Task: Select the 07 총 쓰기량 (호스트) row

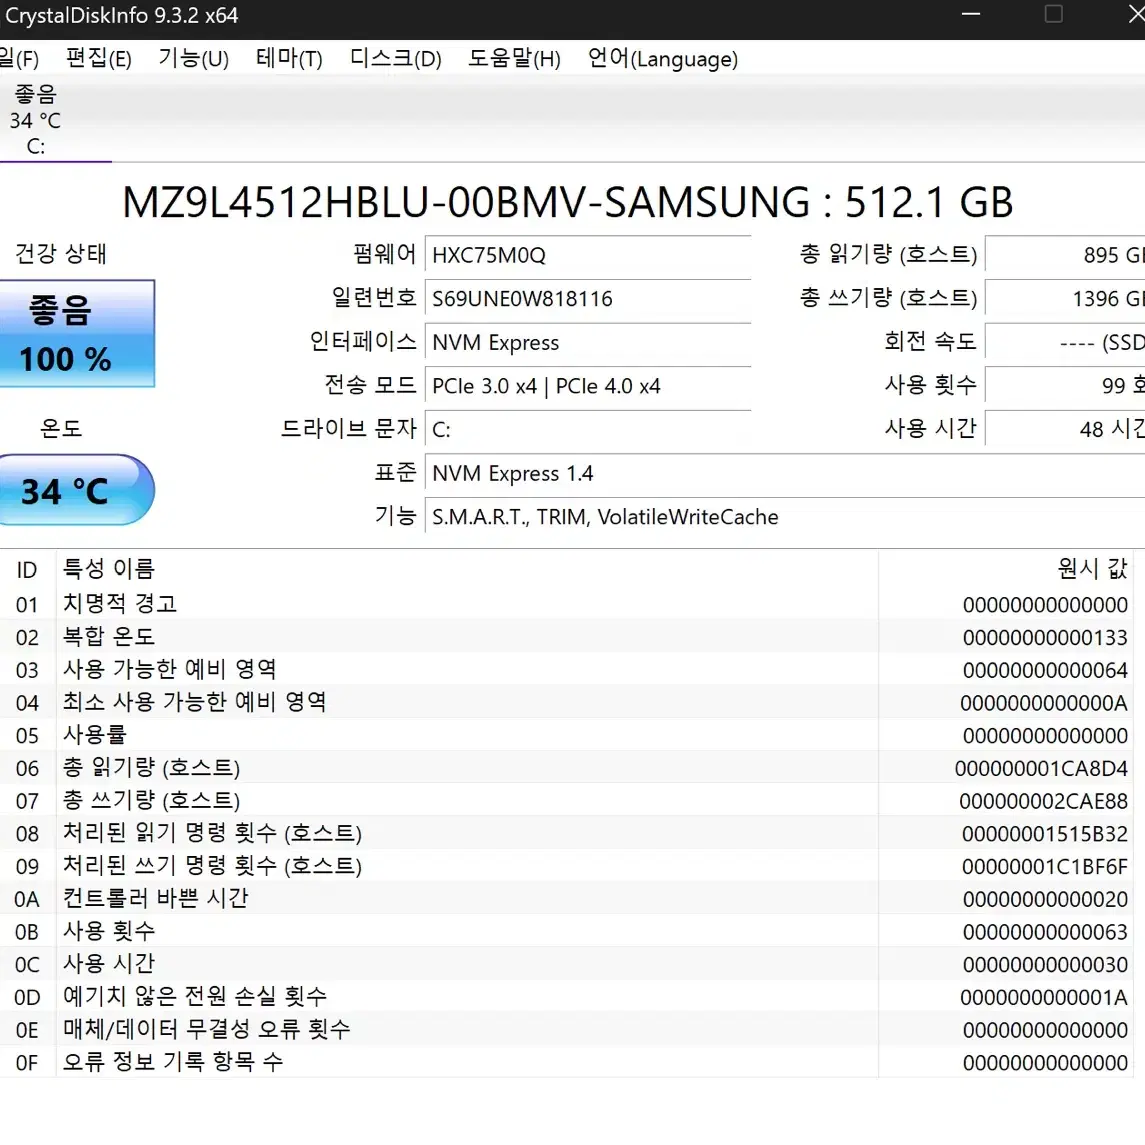Action: click(x=567, y=800)
